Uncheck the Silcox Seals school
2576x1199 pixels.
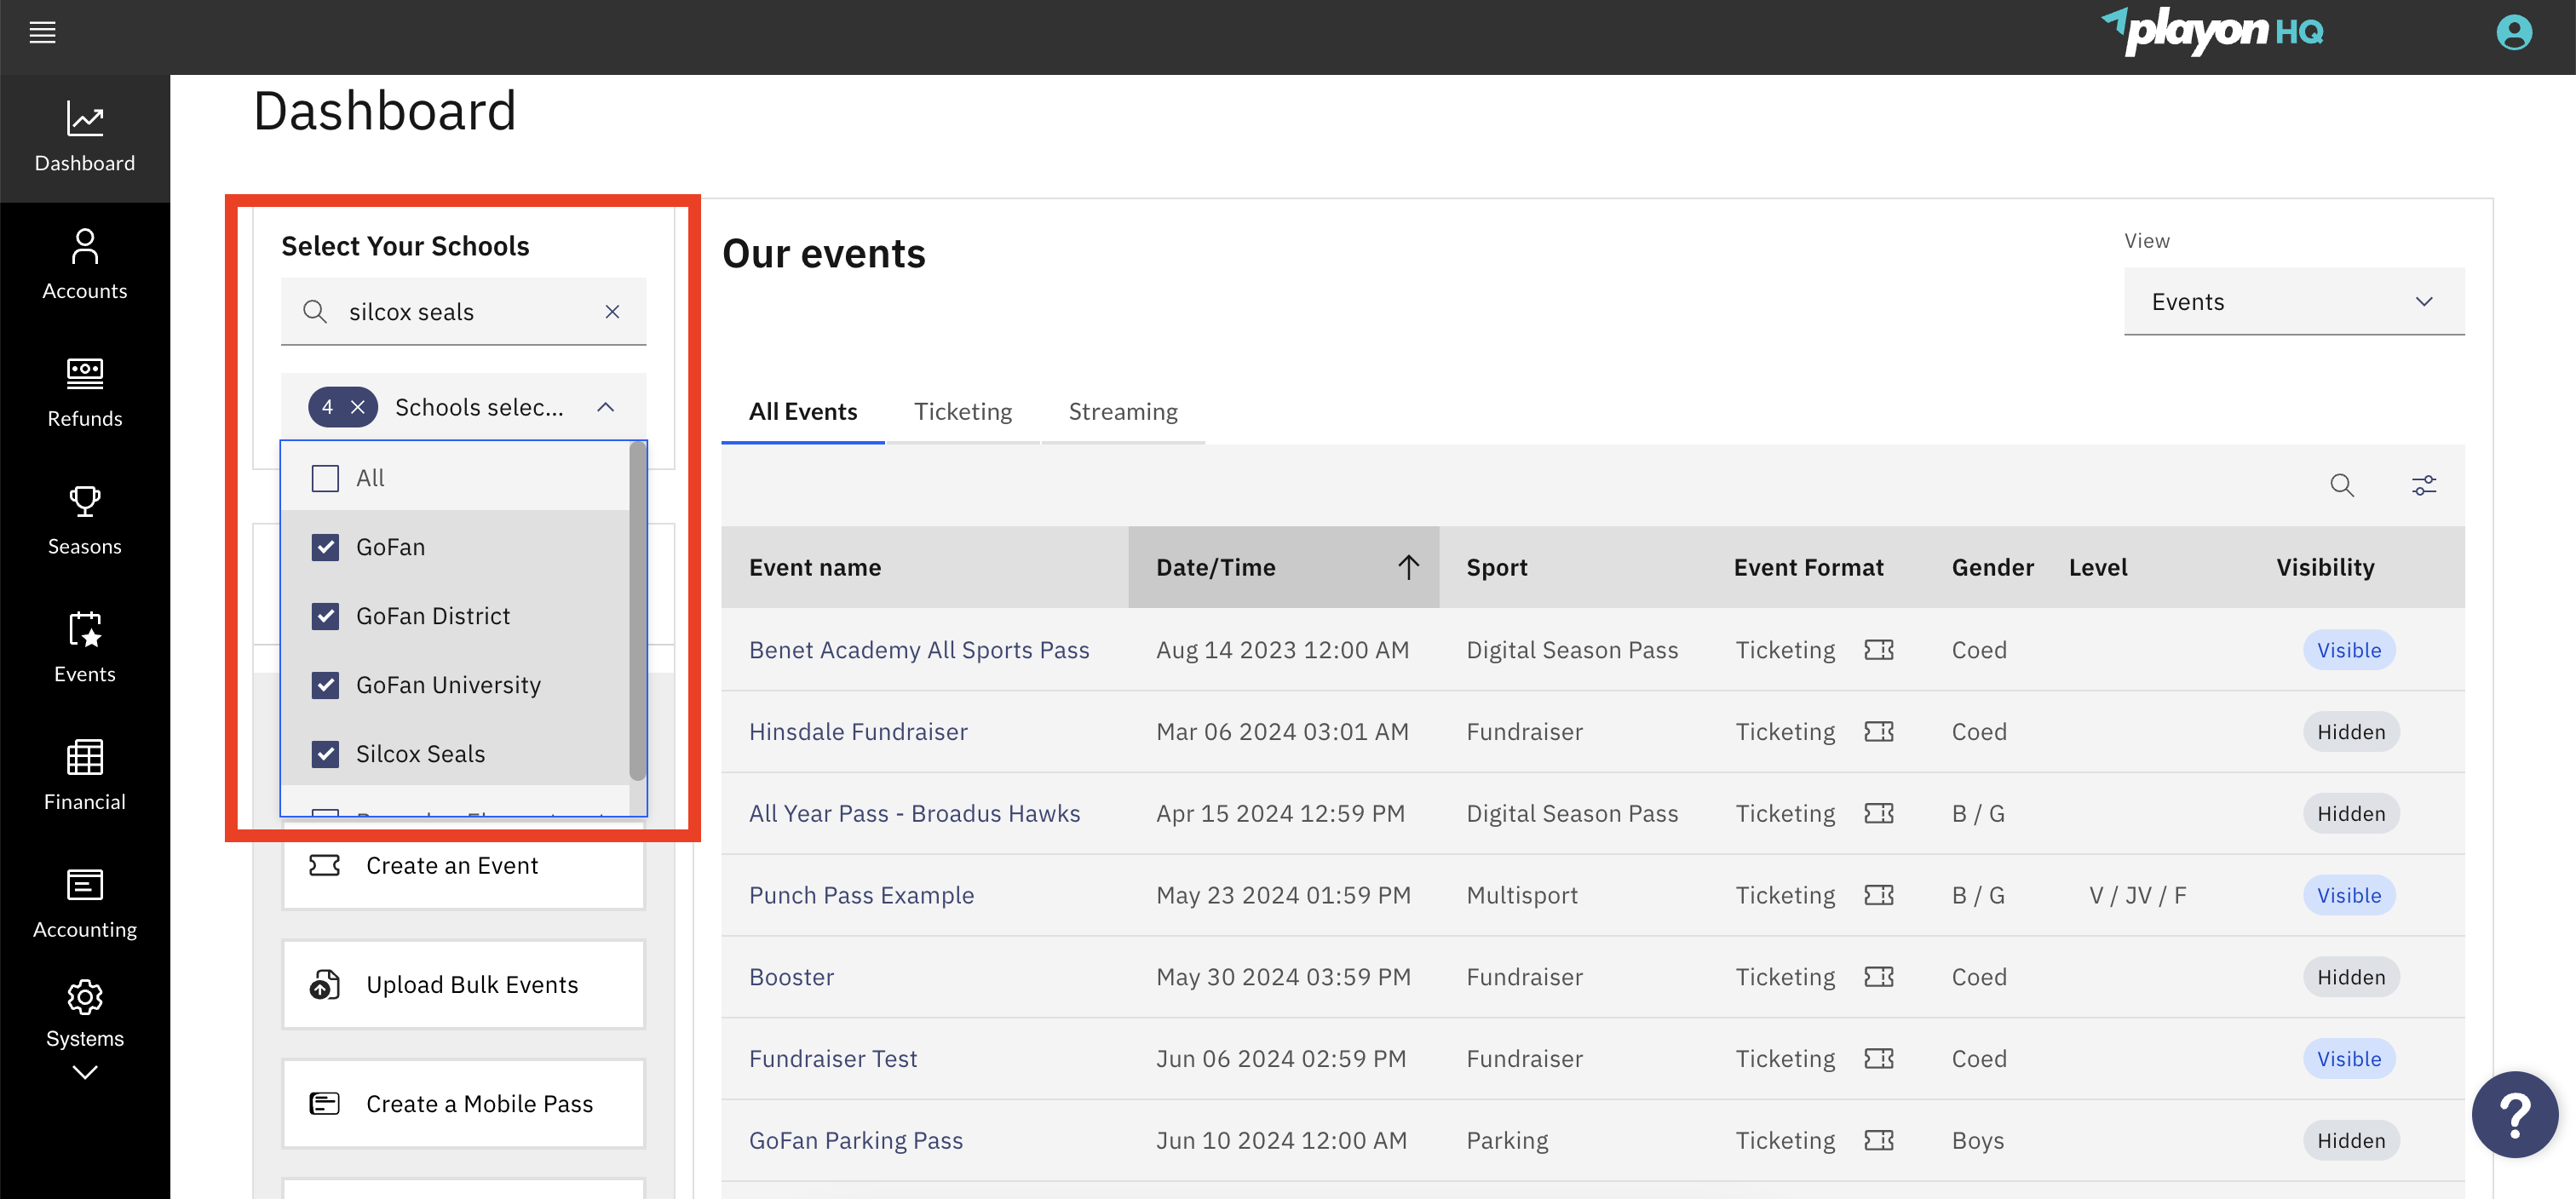(325, 754)
